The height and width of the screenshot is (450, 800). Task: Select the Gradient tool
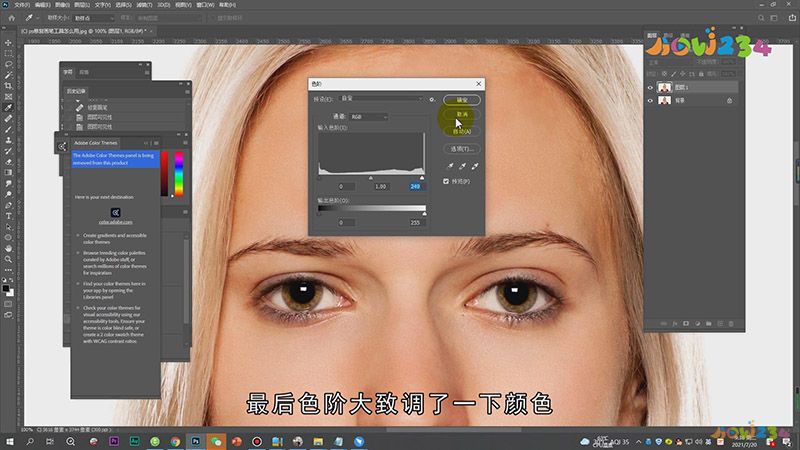point(8,172)
